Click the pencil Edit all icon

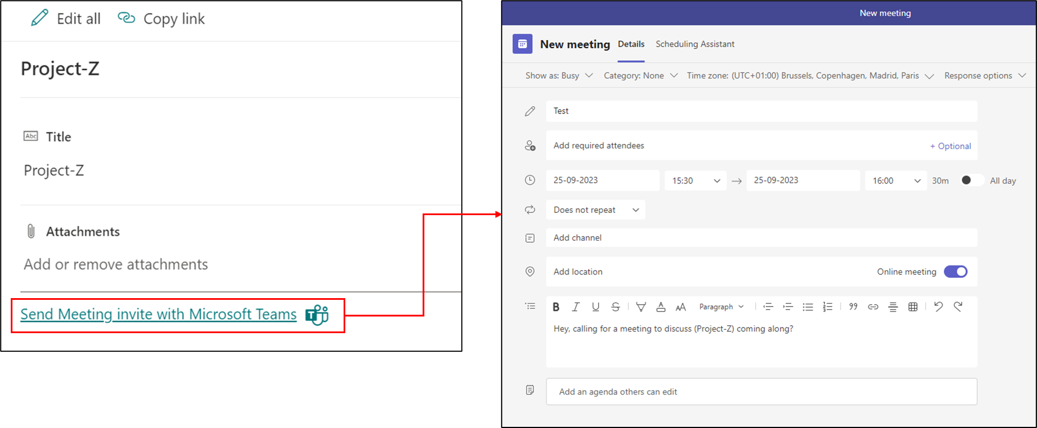click(40, 18)
